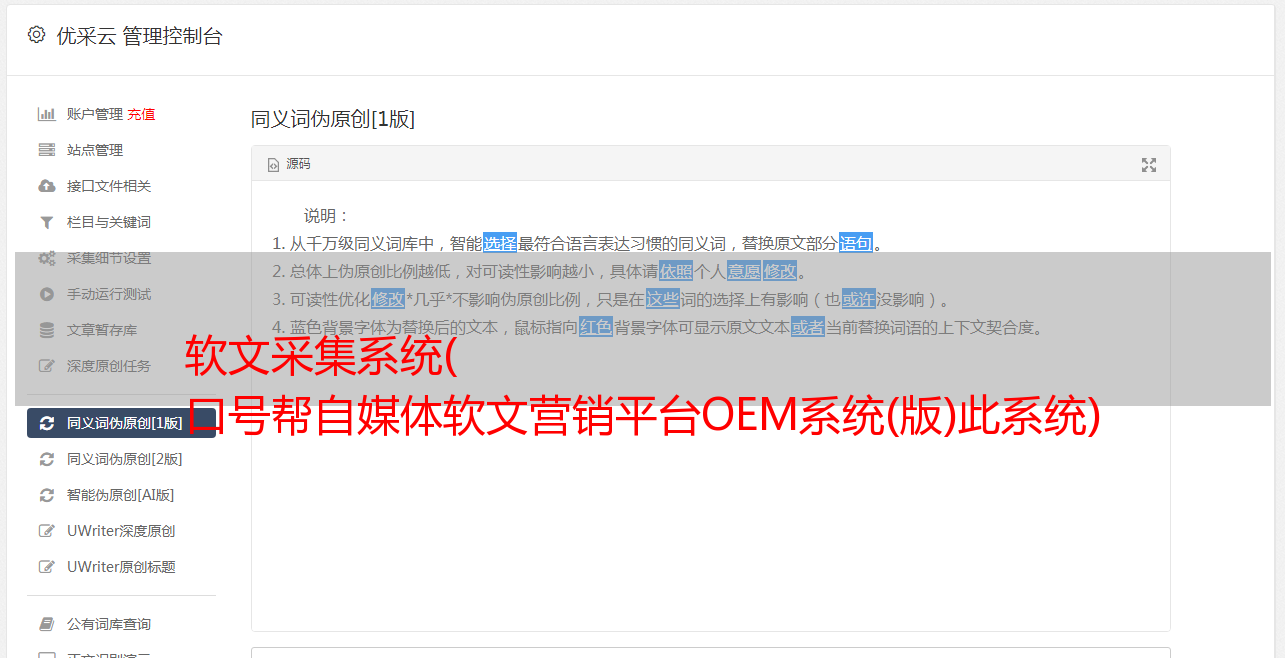This screenshot has width=1285, height=658.
Task: Open 智能伪原创[AI版] refresh icon
Action: [46, 495]
